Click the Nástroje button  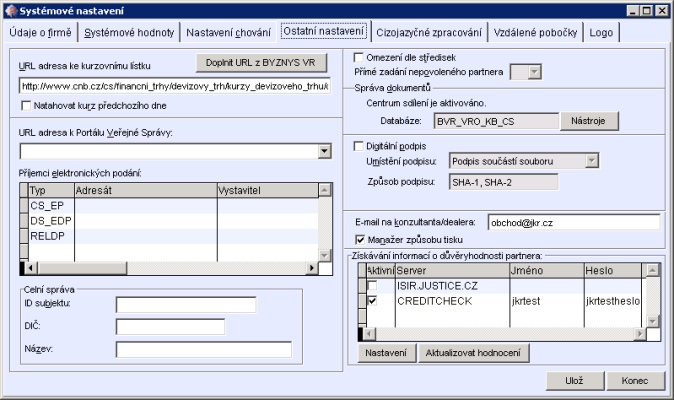tap(588, 120)
